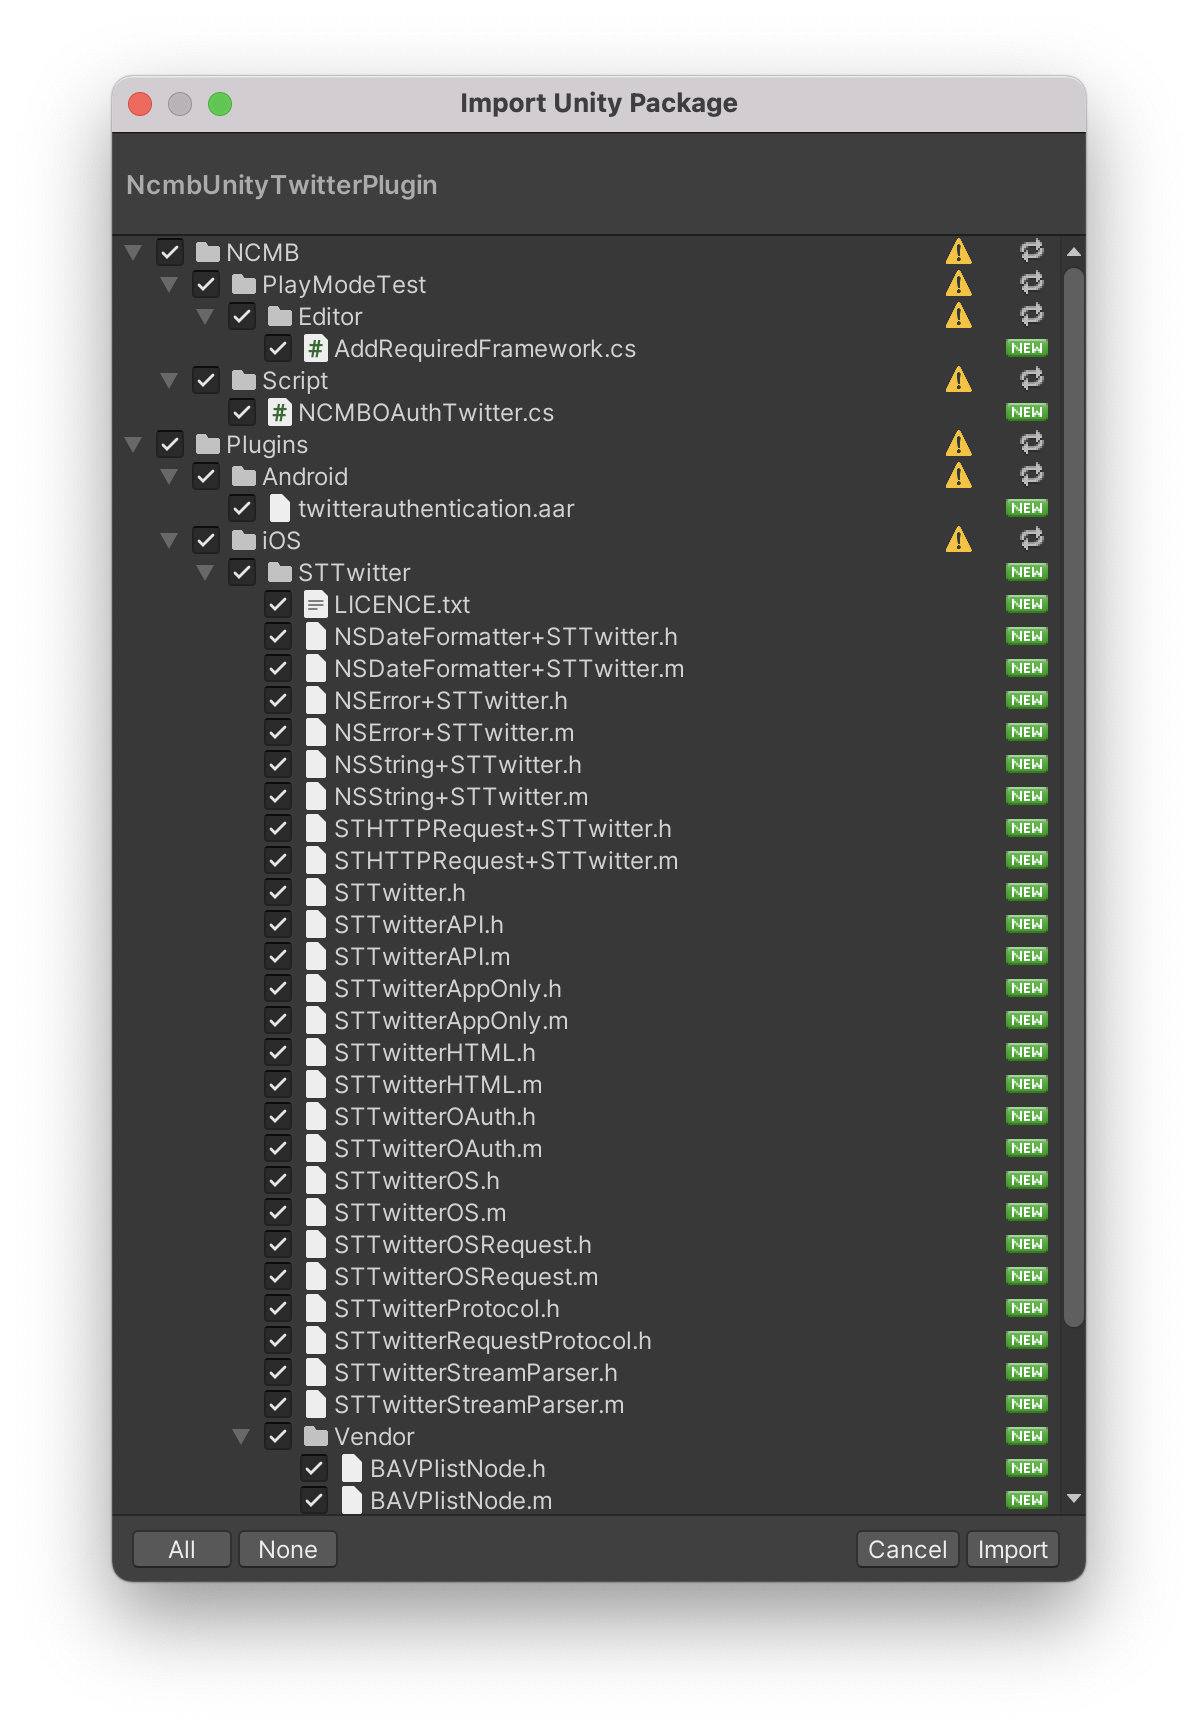Click the NEW badge for twitterauthentication.aar
The width and height of the screenshot is (1198, 1730).
[x=1027, y=508]
